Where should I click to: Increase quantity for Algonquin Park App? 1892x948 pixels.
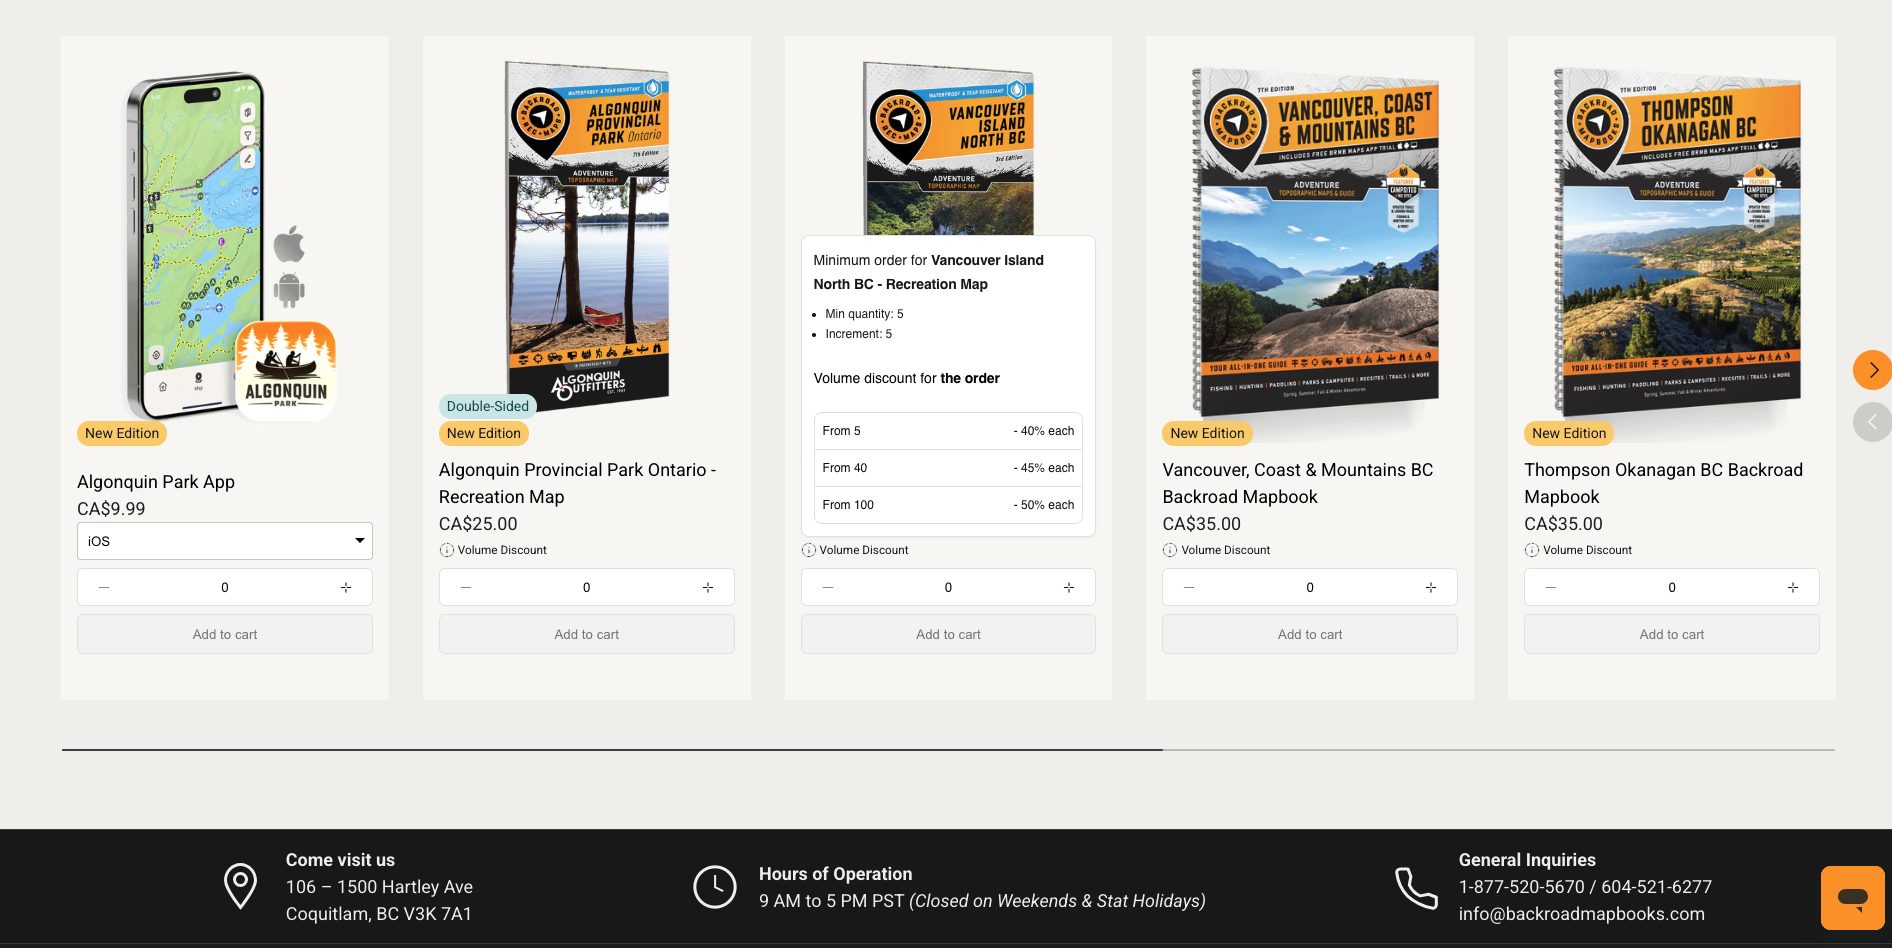[x=346, y=587]
